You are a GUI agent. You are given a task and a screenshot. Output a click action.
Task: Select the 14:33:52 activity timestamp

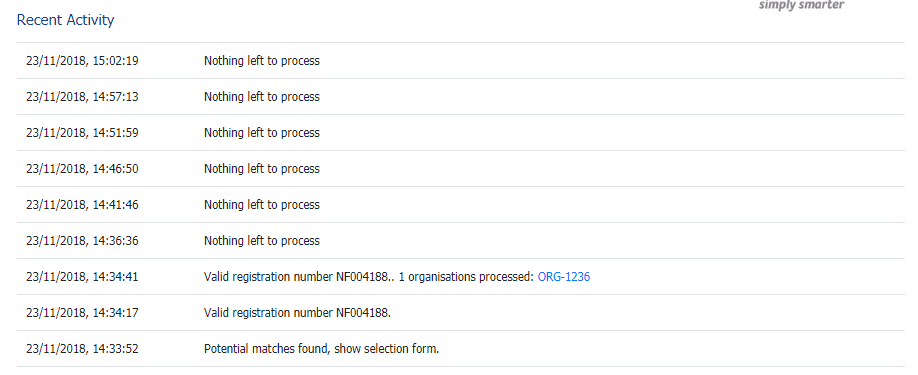click(82, 349)
